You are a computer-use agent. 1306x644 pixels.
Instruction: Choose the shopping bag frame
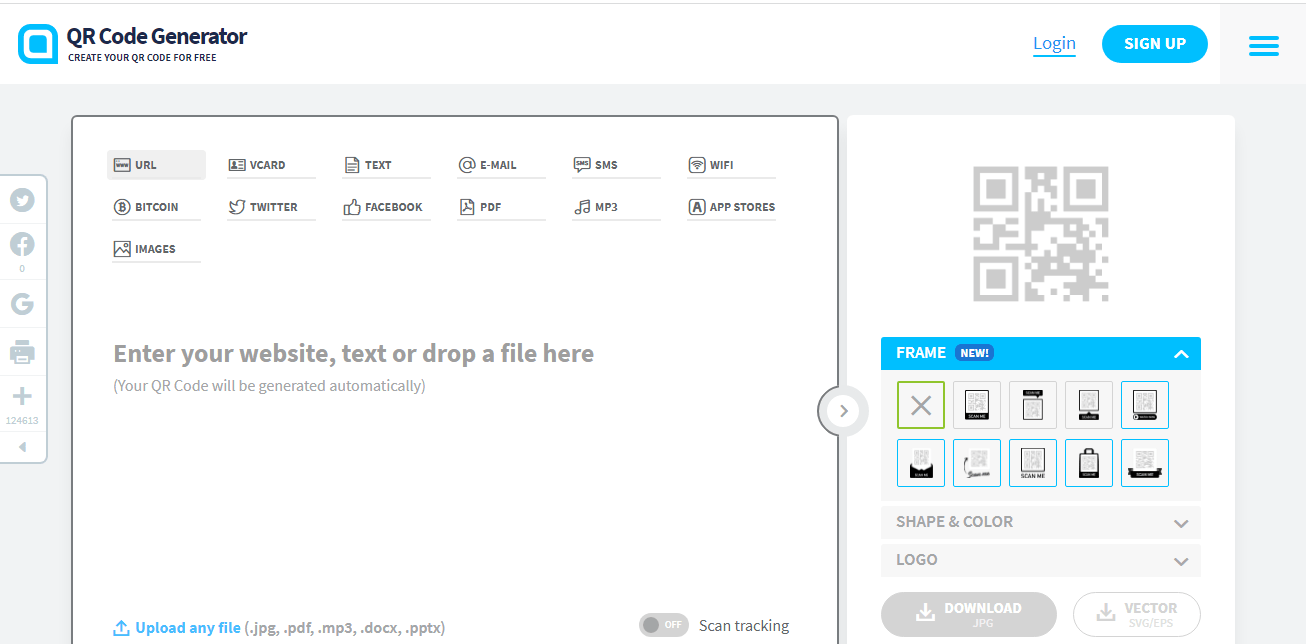[1089, 463]
